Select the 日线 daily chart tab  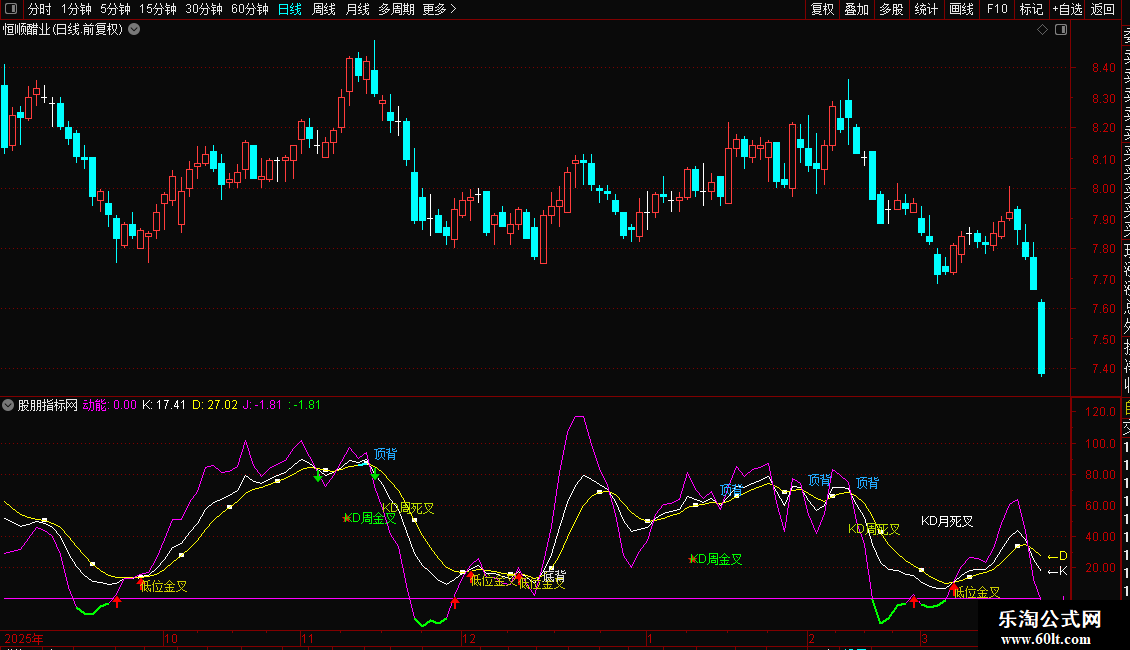pos(290,9)
